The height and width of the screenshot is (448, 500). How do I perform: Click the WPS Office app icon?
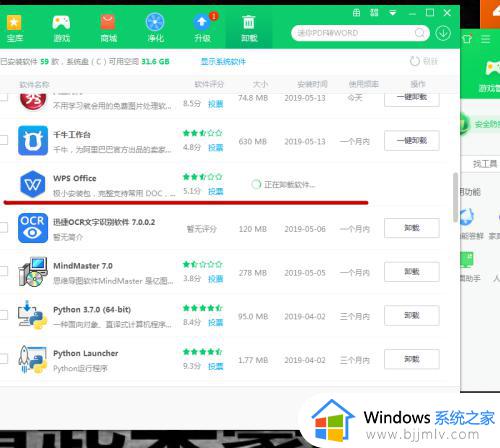coord(33,184)
